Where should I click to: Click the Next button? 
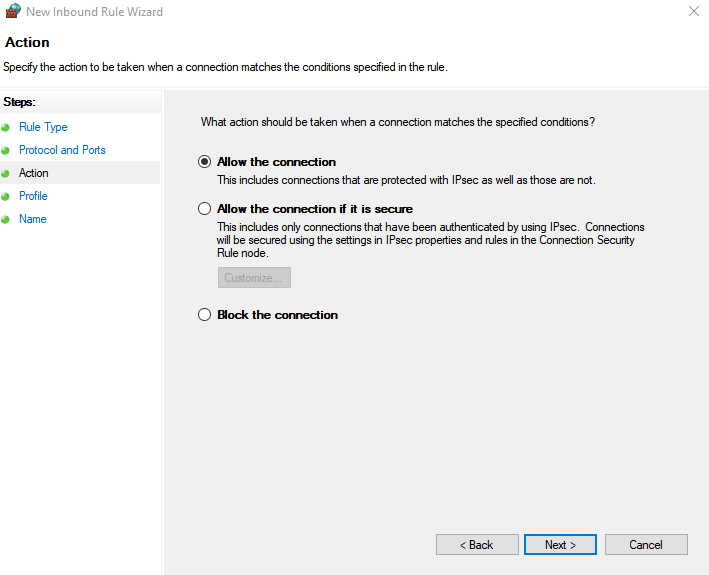[x=560, y=545]
